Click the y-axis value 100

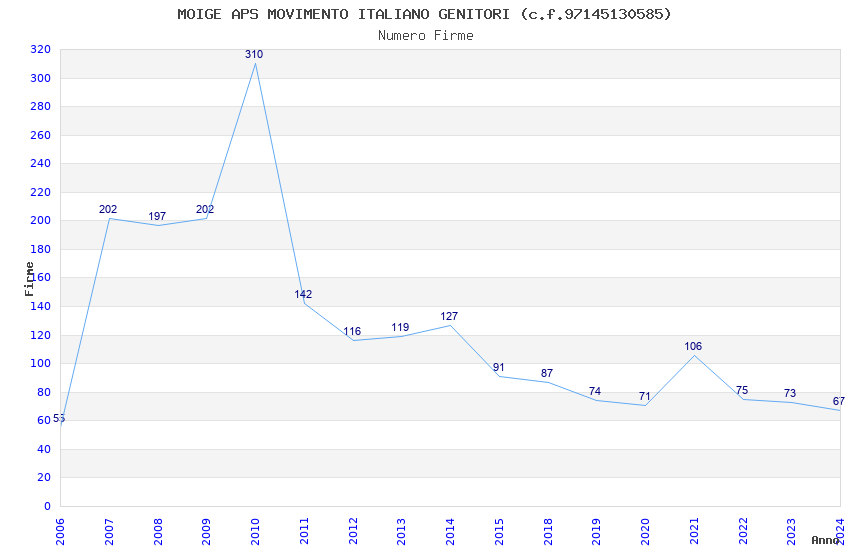click(41, 363)
